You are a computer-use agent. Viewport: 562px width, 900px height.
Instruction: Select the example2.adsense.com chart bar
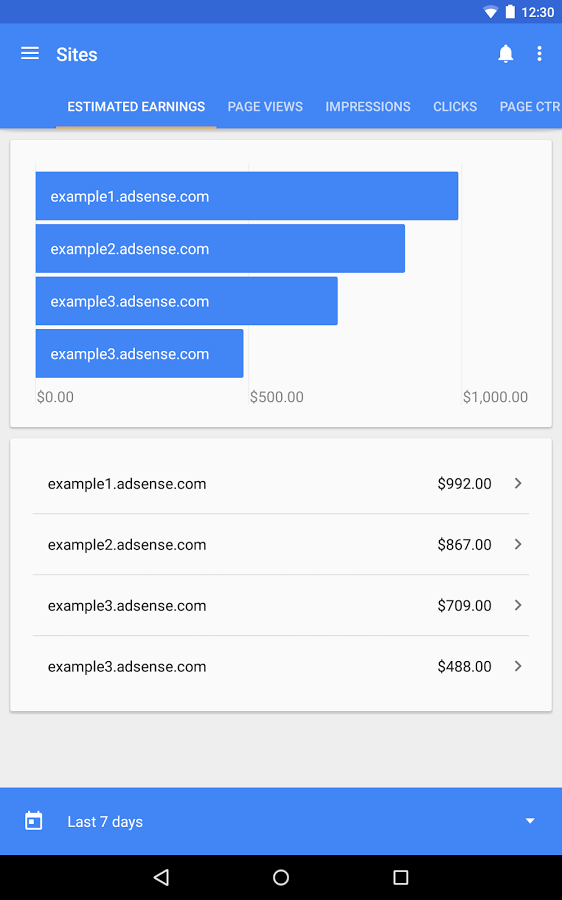(220, 249)
